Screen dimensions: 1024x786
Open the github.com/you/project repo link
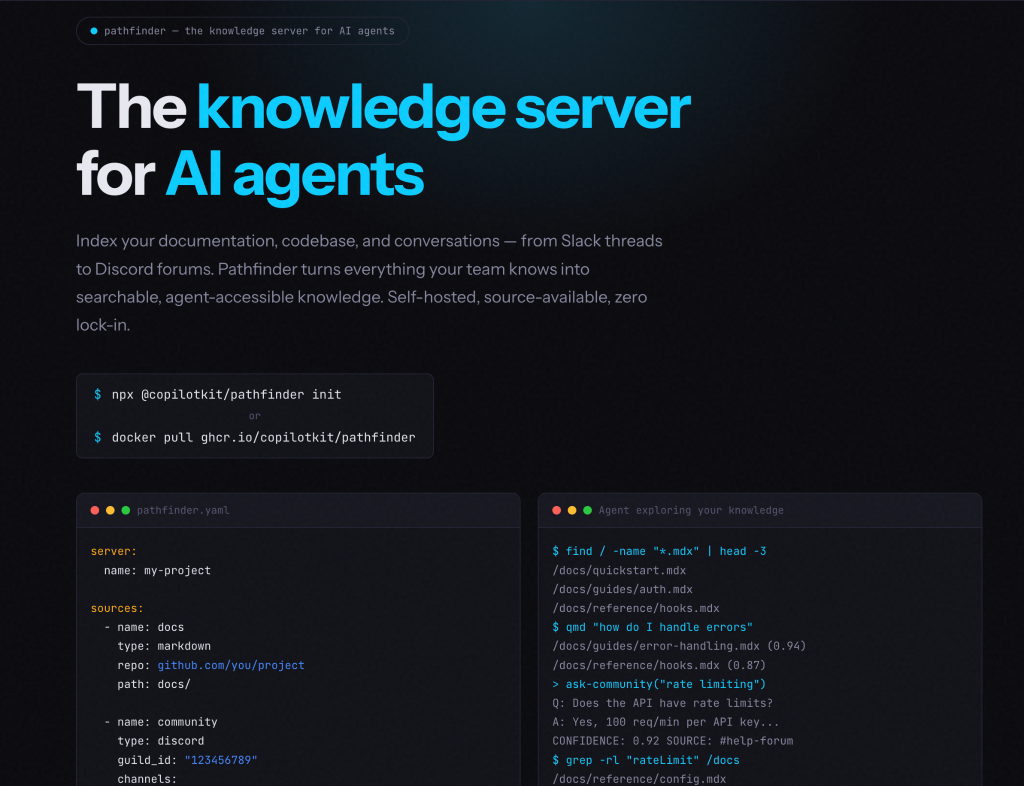[x=231, y=665]
